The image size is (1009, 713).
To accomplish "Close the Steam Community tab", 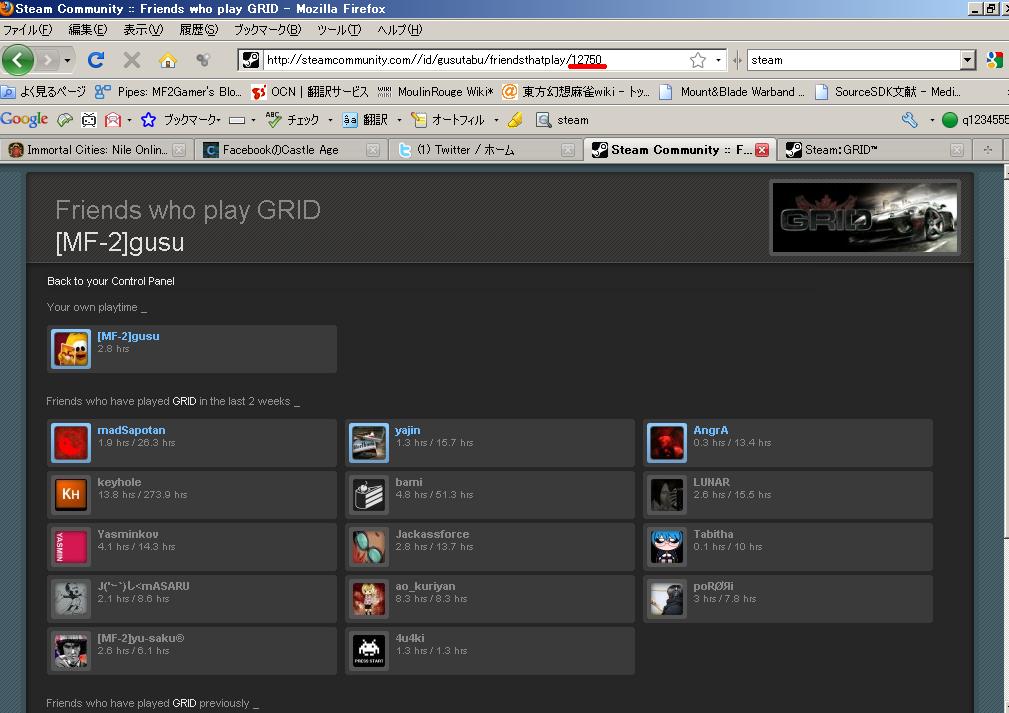I will click(762, 150).
